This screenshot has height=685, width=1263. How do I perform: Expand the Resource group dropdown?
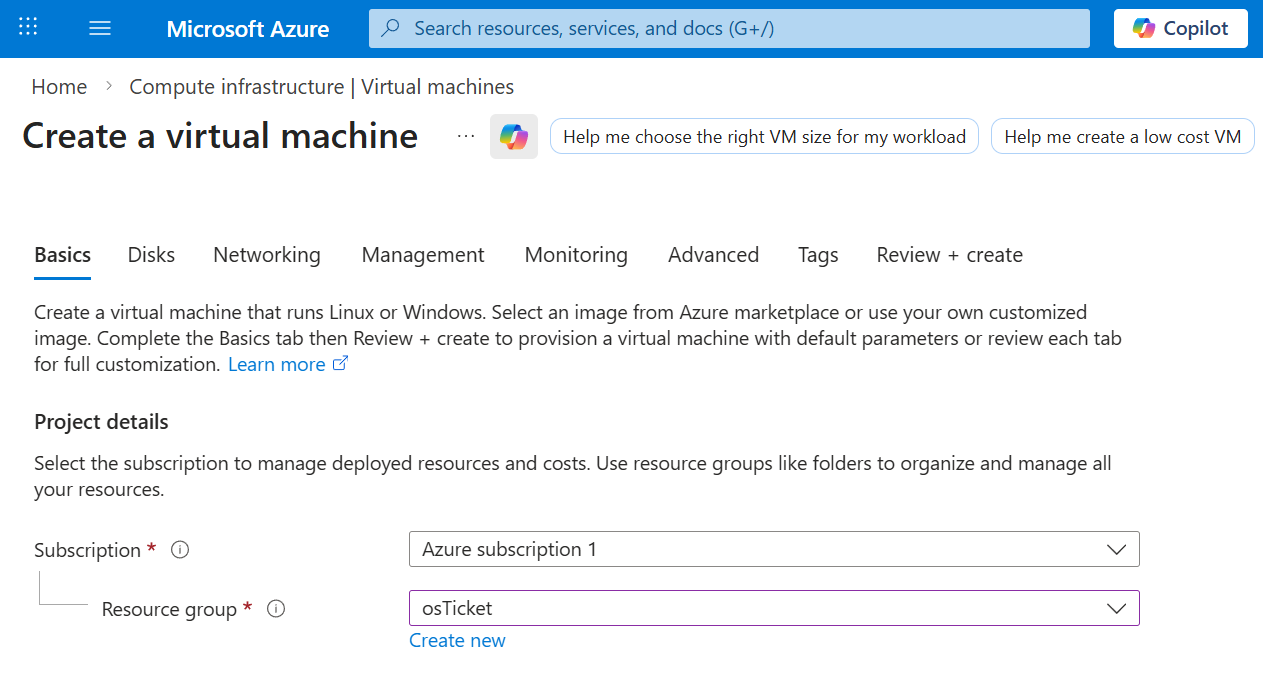point(1116,609)
